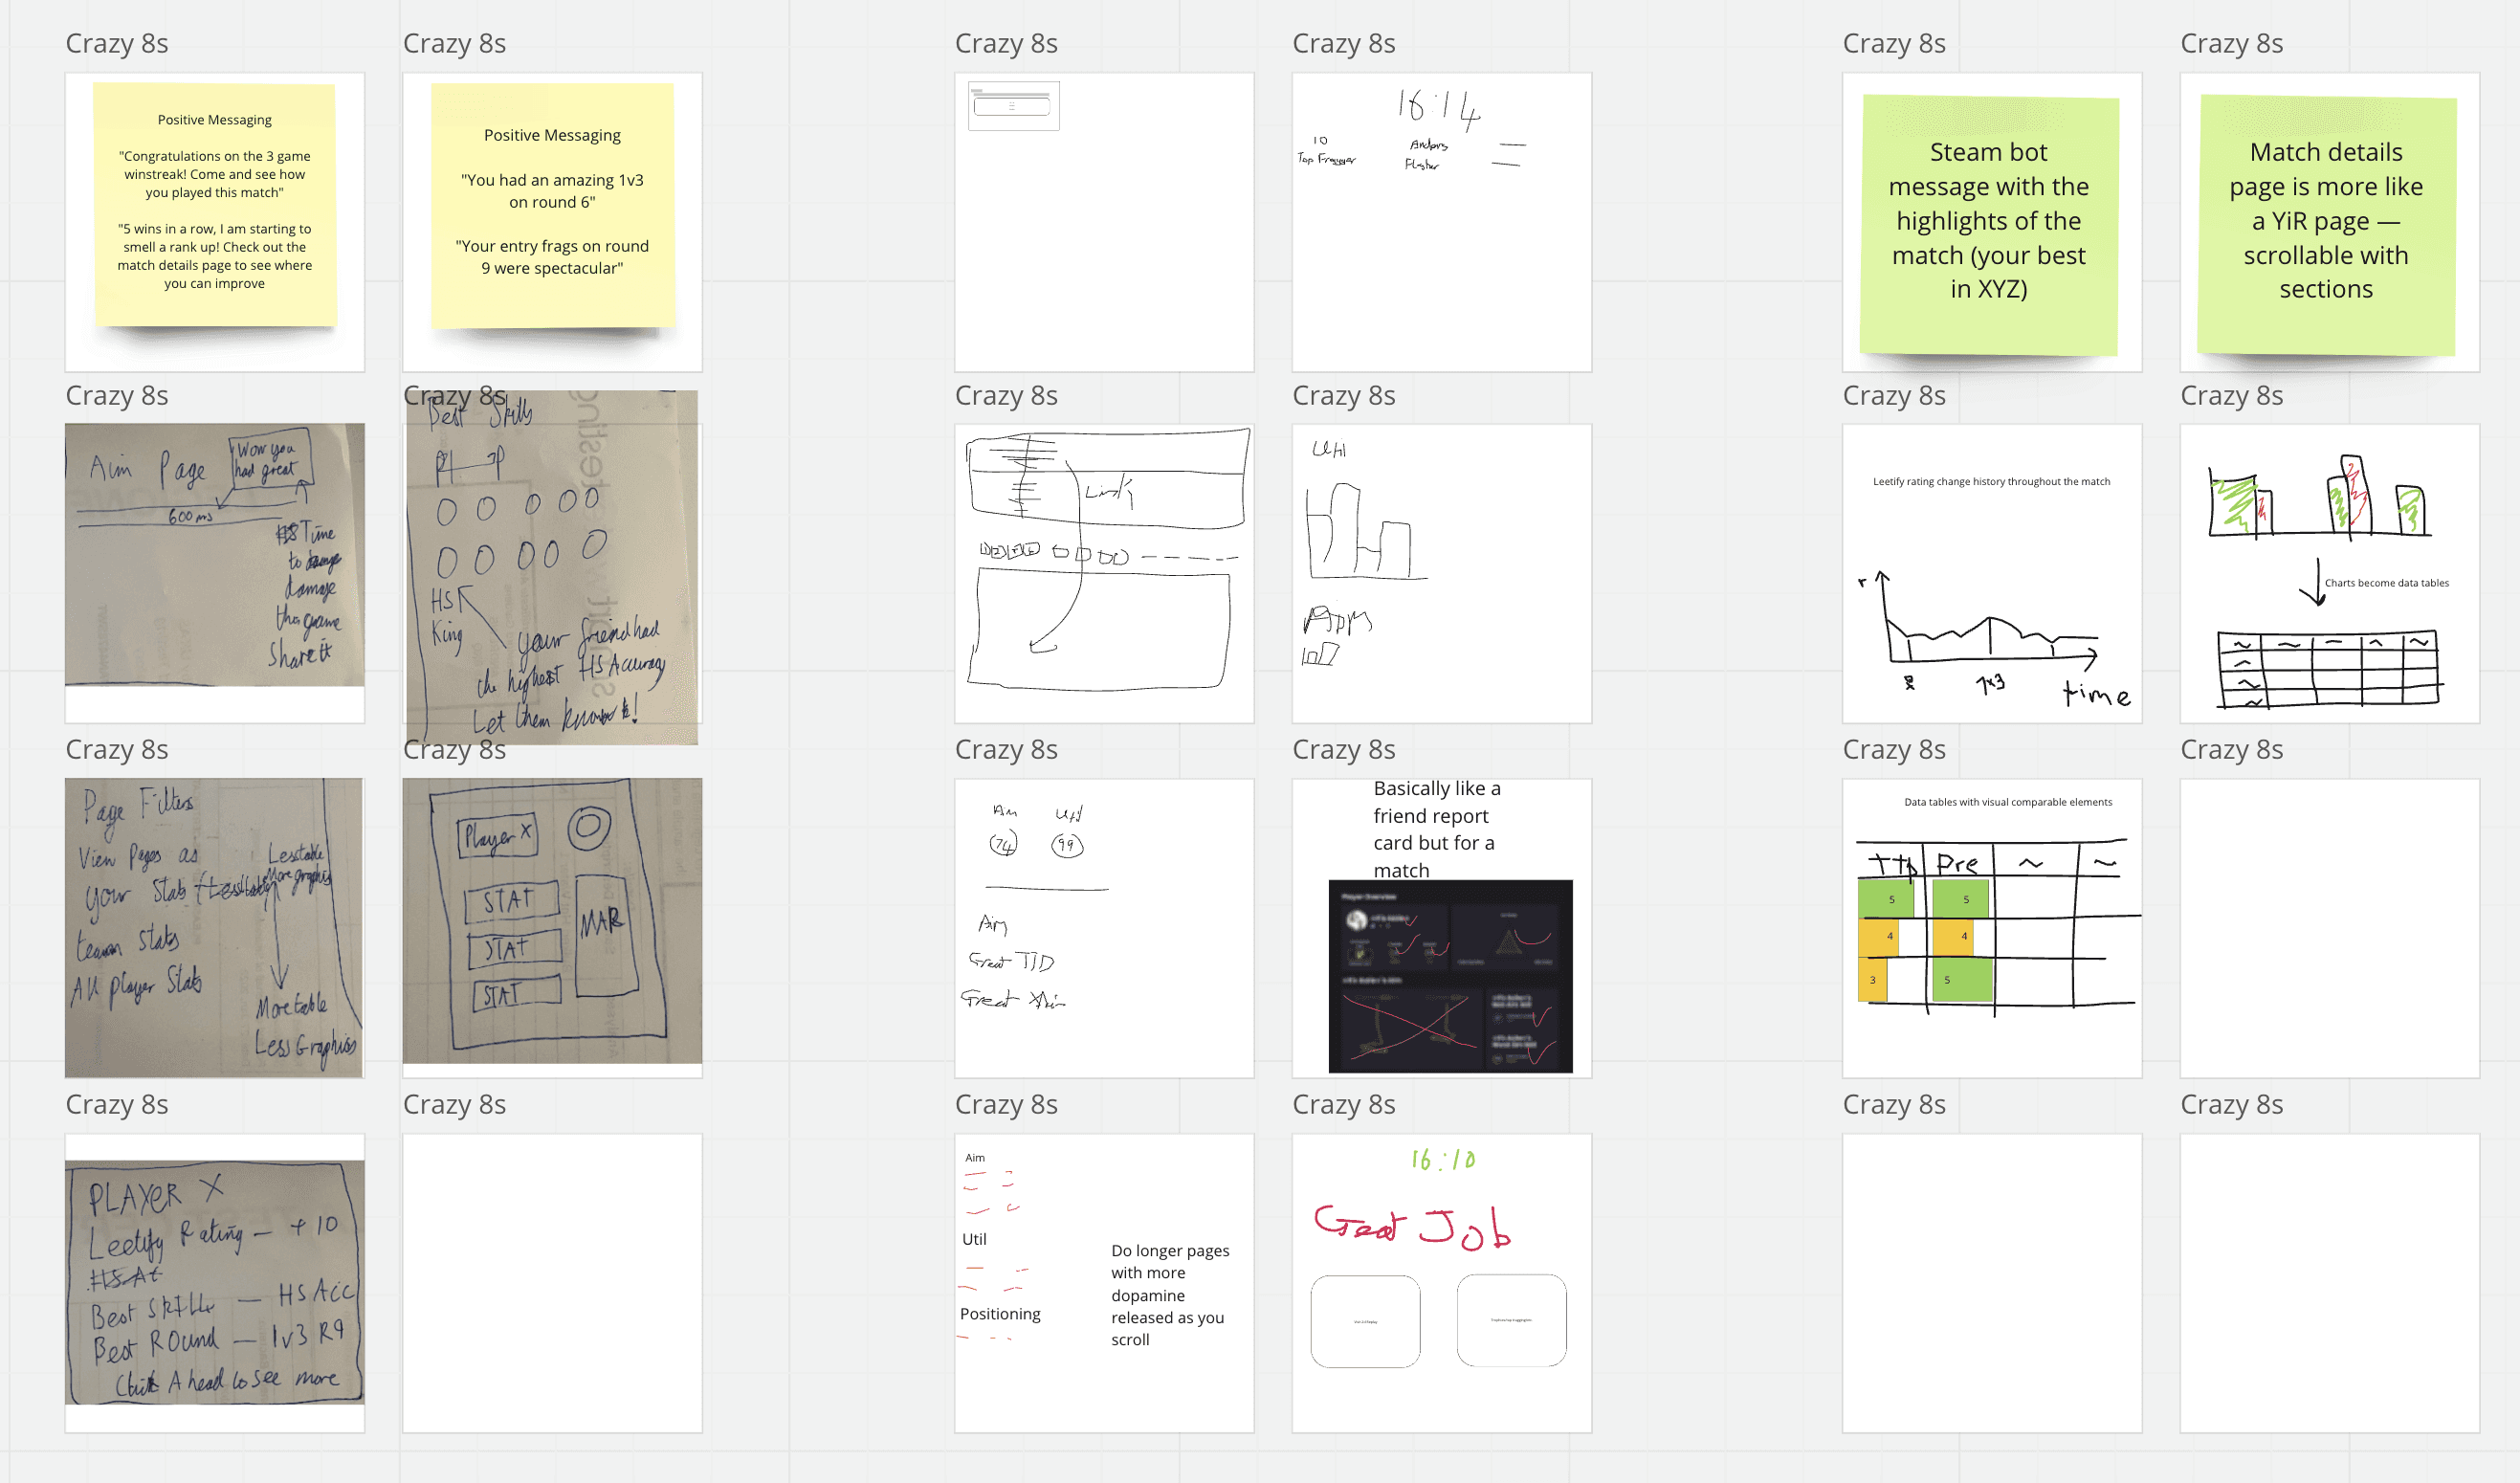Click the 'Do longer pages with more dopamine' text
This screenshot has height=1483, width=2520.
(x=1170, y=1295)
